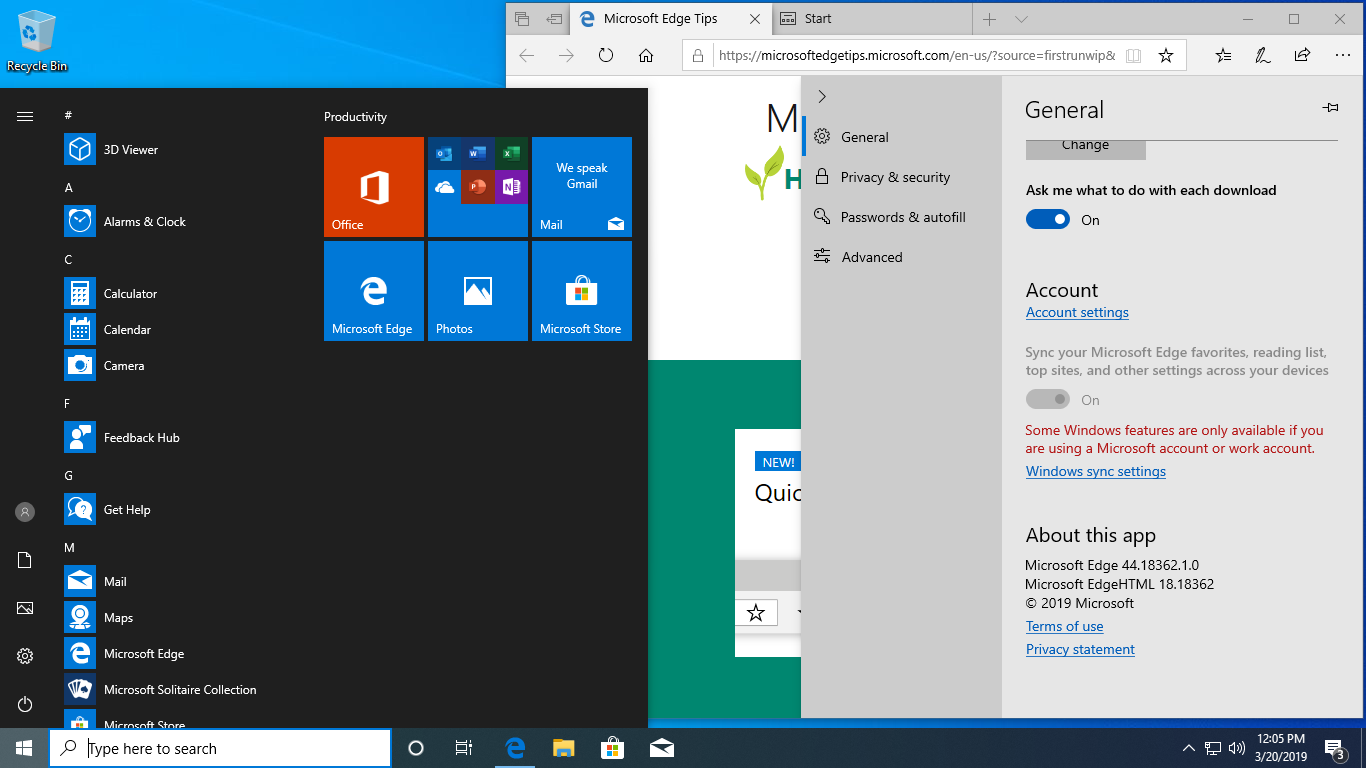Click the user account icon in Start

pos(25,512)
